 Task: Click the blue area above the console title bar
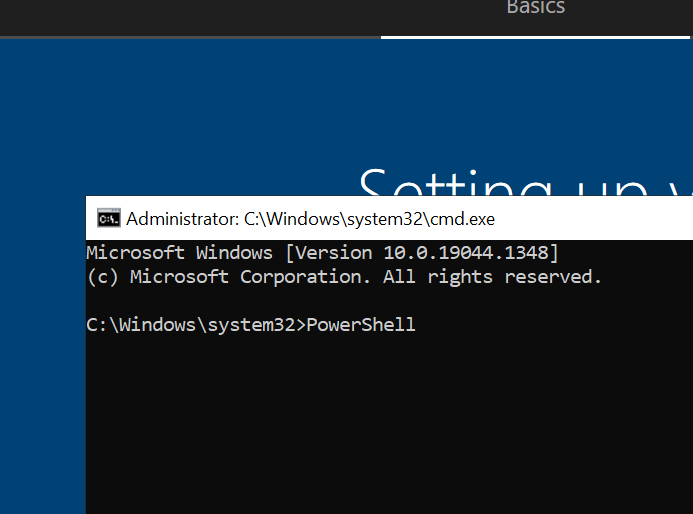point(200,120)
